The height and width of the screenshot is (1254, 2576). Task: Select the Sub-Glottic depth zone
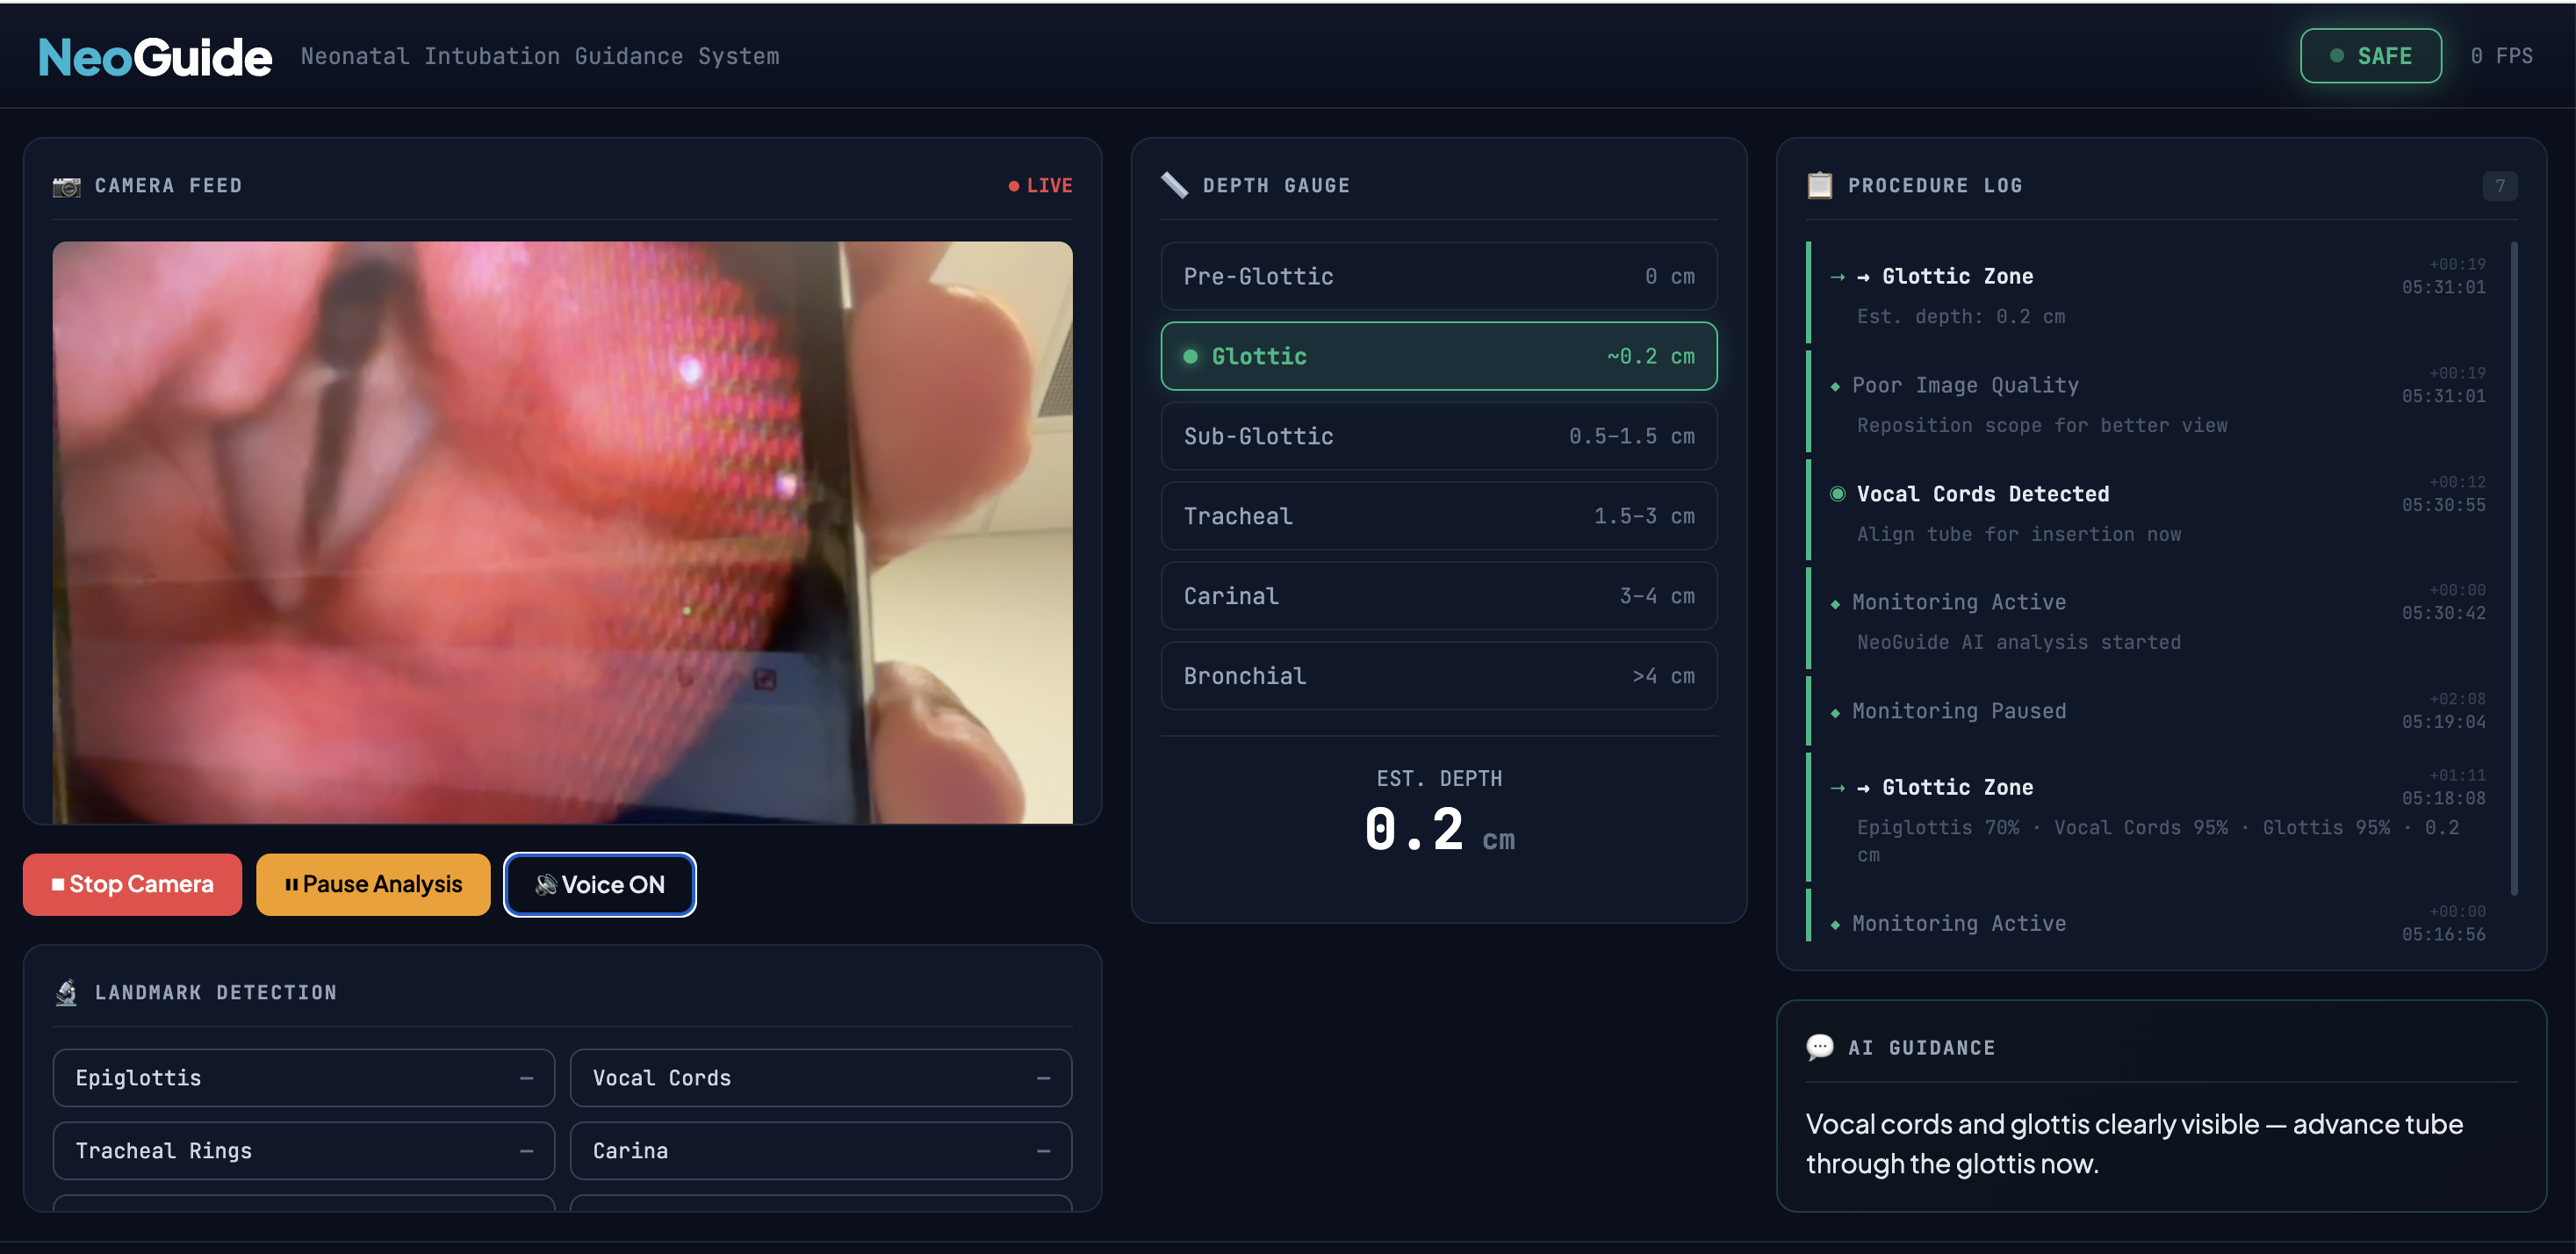[1438, 436]
